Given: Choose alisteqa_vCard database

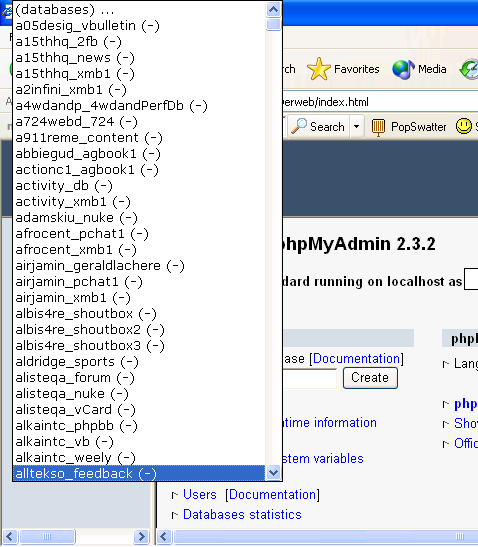Looking at the screenshot, I should click(x=139, y=411).
